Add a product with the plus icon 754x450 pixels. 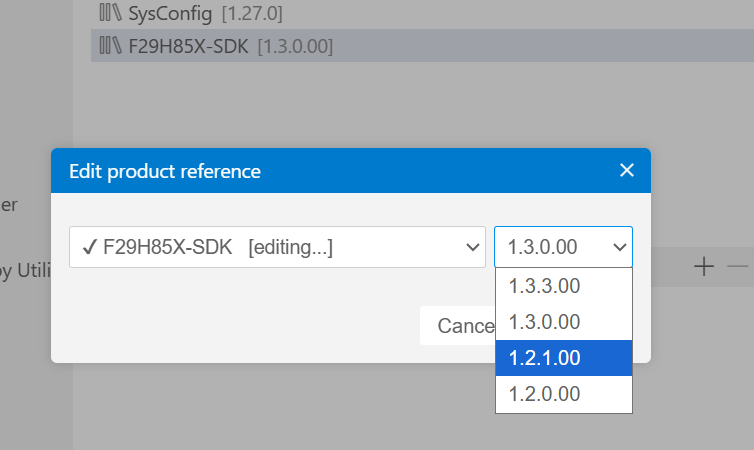[x=704, y=266]
